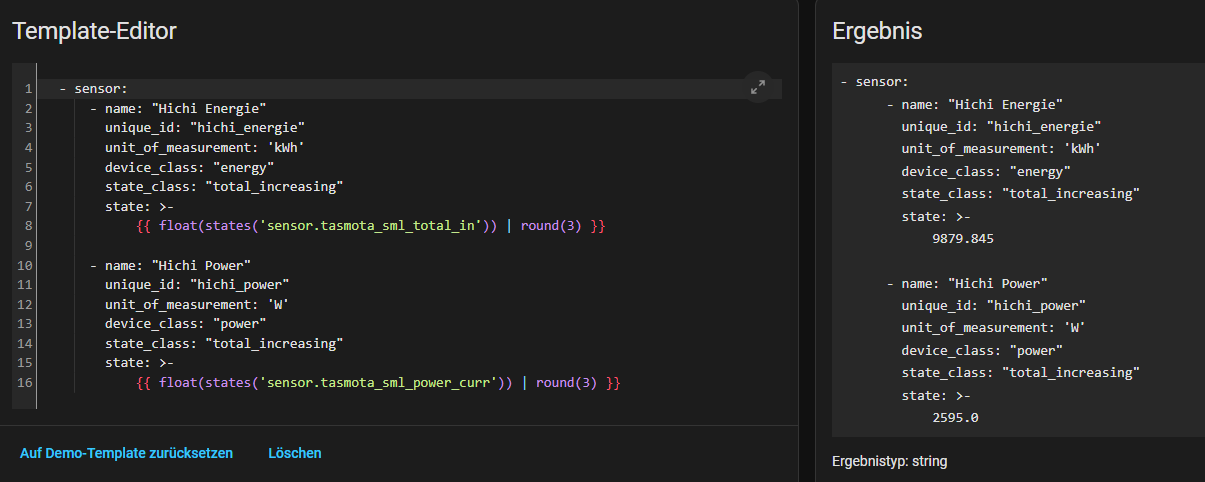Image resolution: width=1205 pixels, height=482 pixels.
Task: Click the Template-Editor heading
Action: [94, 31]
